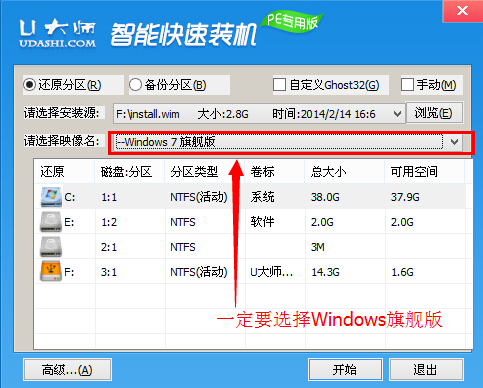Click NTFS(活动) type in the C: row
Screen dimensions: 483x388
(x=199, y=197)
